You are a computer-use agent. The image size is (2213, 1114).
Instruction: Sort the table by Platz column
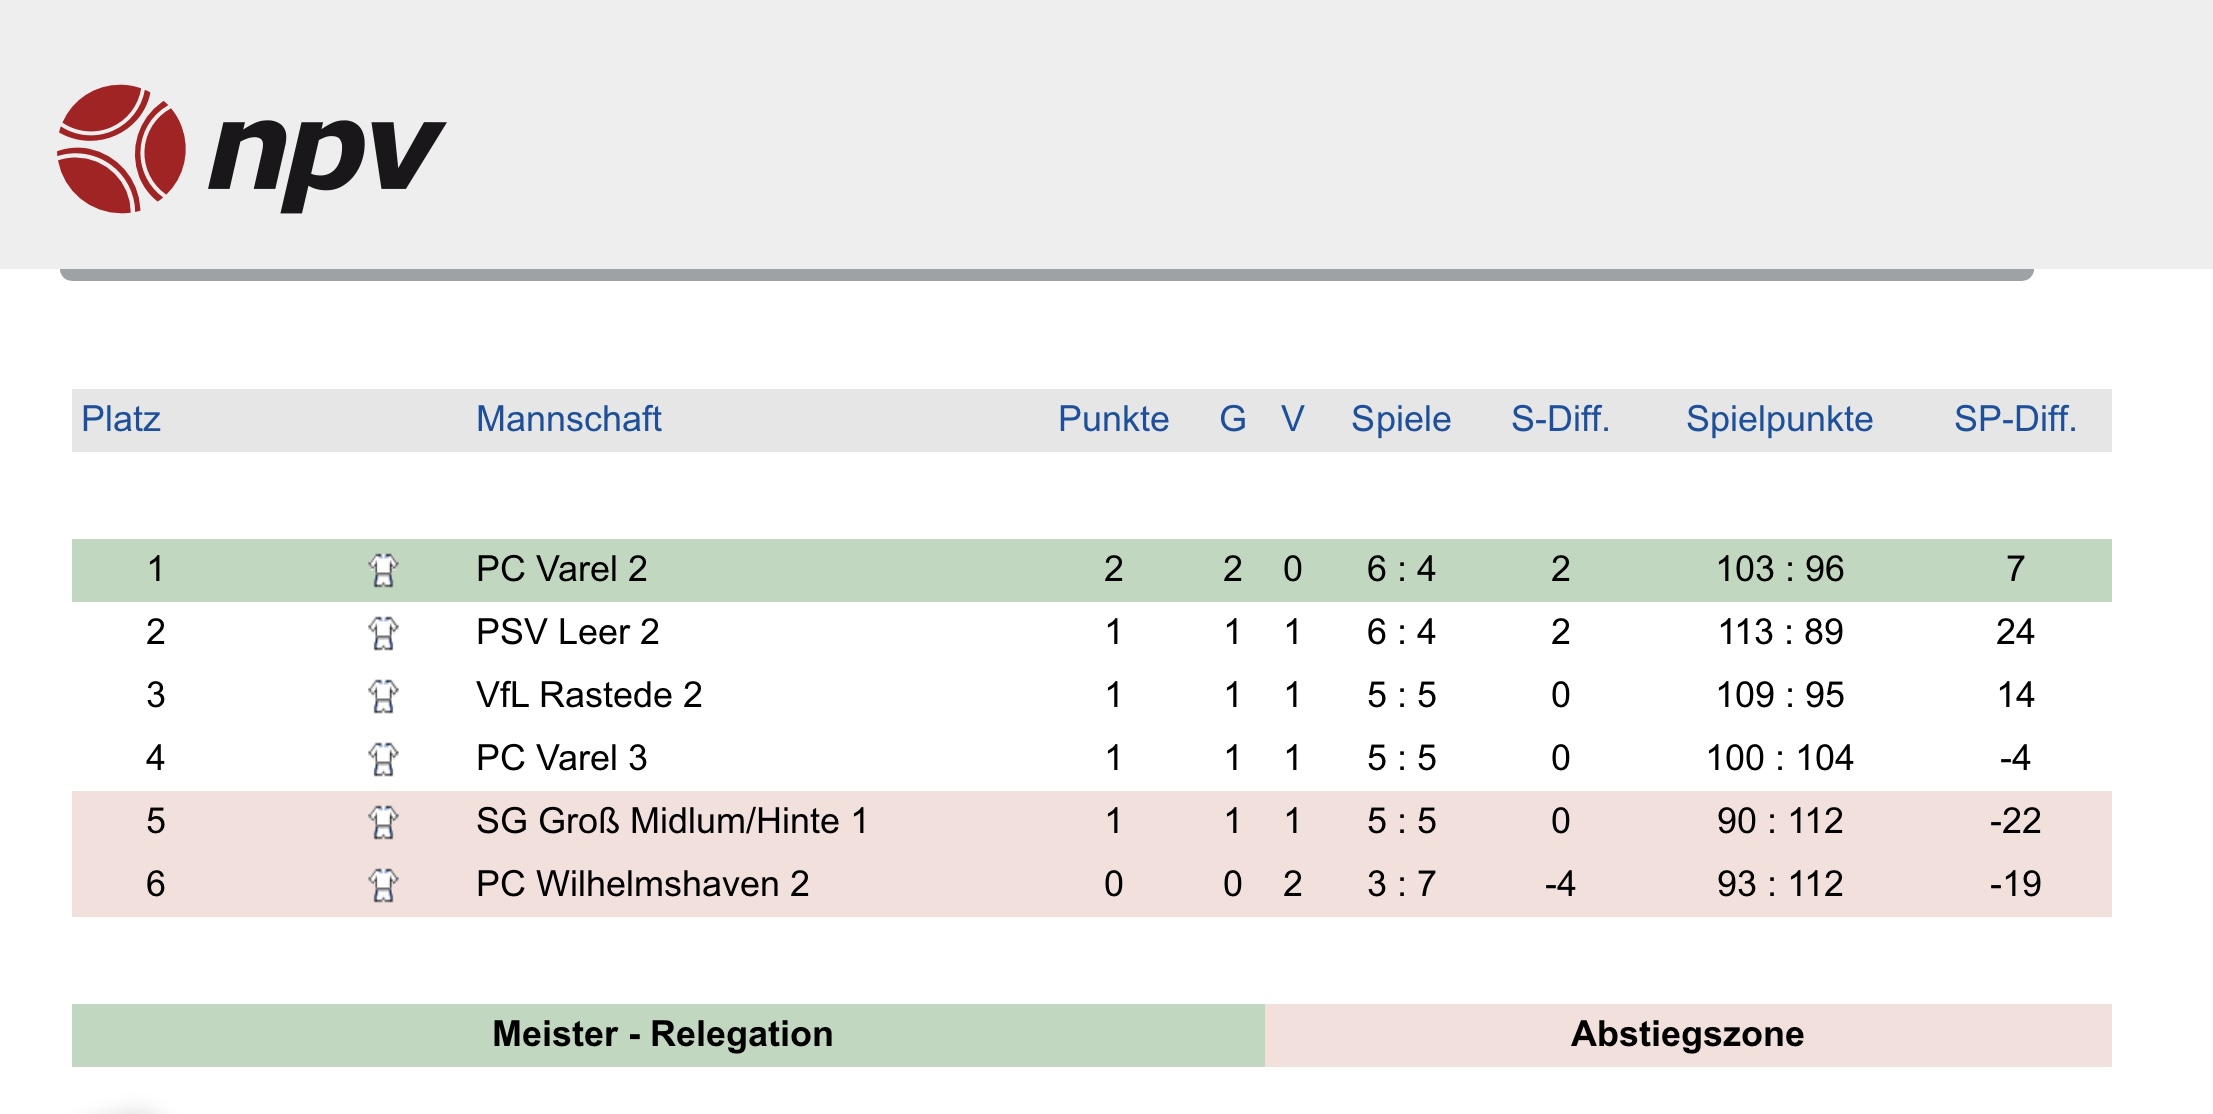pyautogui.click(x=121, y=419)
